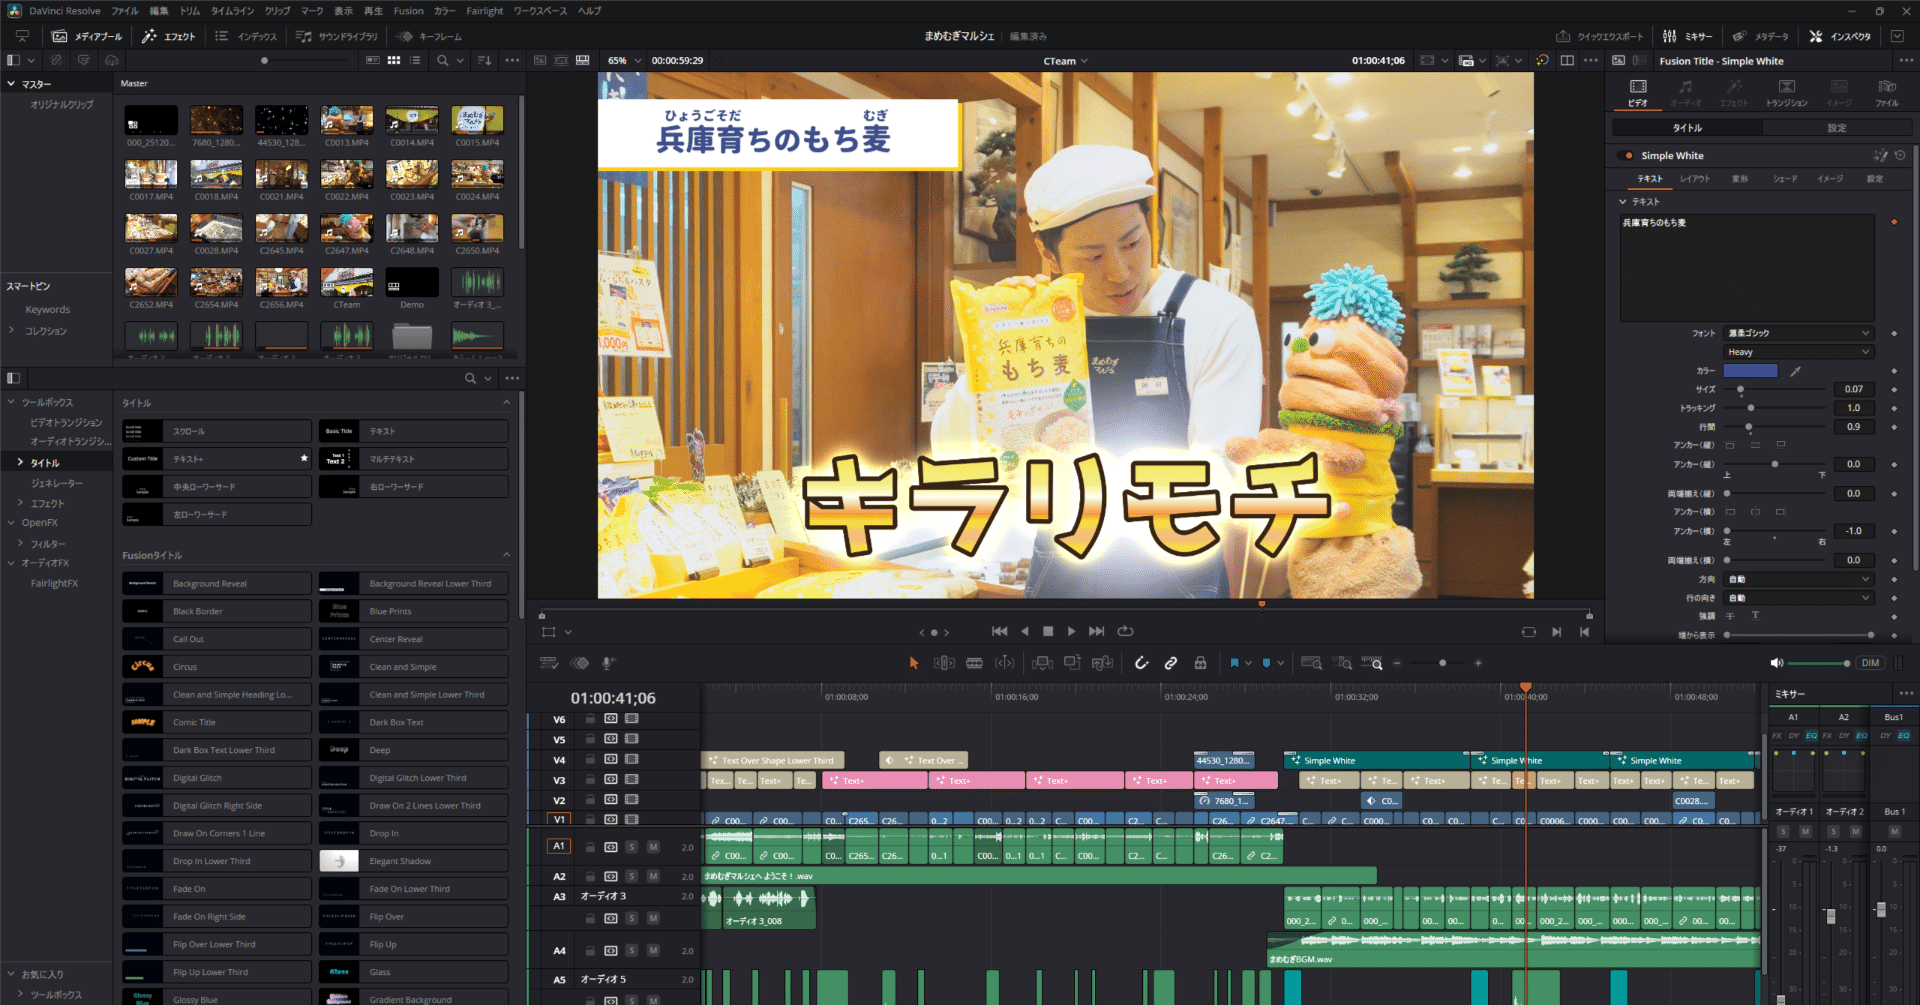This screenshot has height=1005, width=1920.
Task: Open the 65% viewer zoom dropdown
Action: click(623, 60)
